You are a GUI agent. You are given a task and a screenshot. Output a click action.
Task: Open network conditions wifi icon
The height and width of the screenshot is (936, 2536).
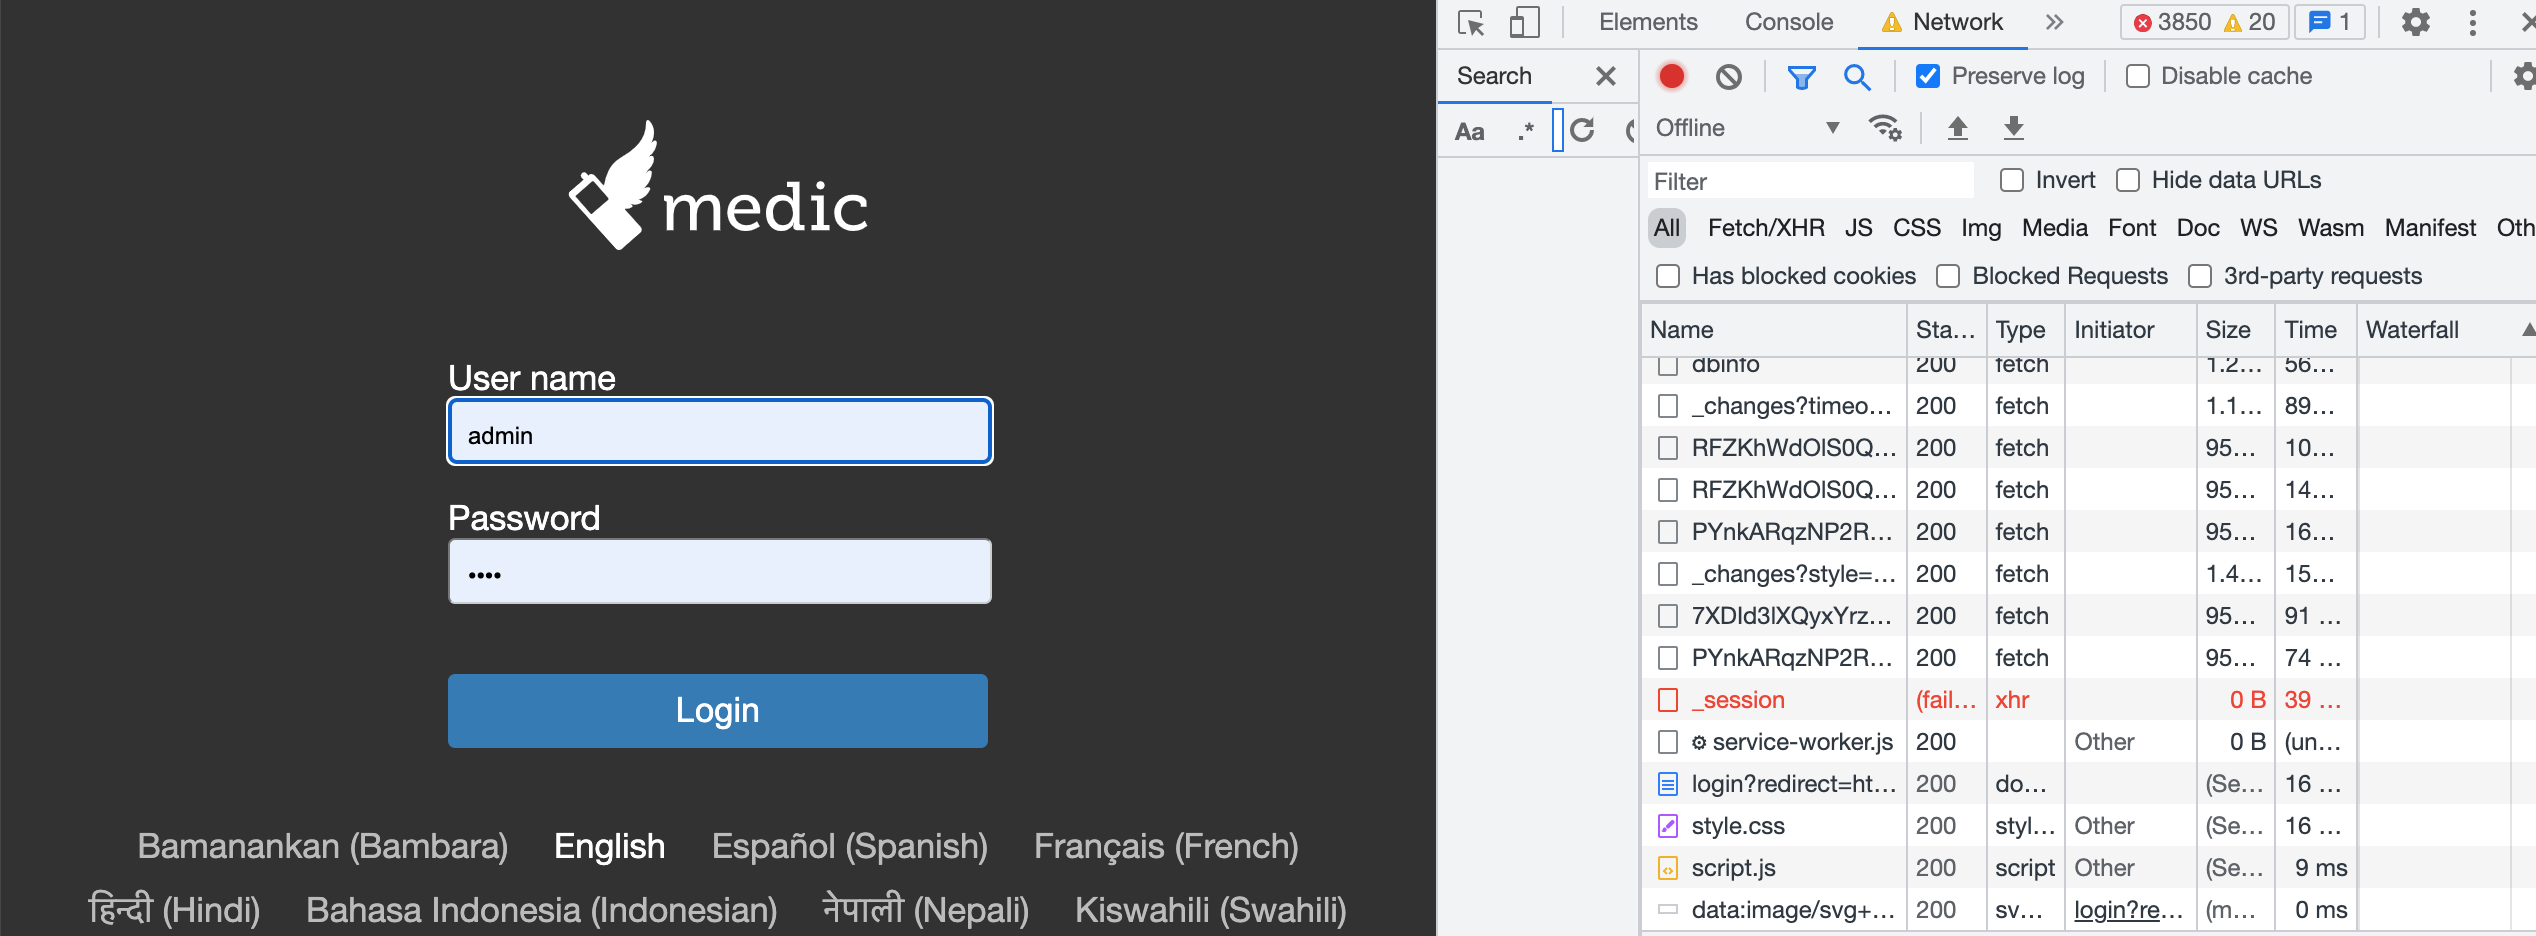(1885, 128)
